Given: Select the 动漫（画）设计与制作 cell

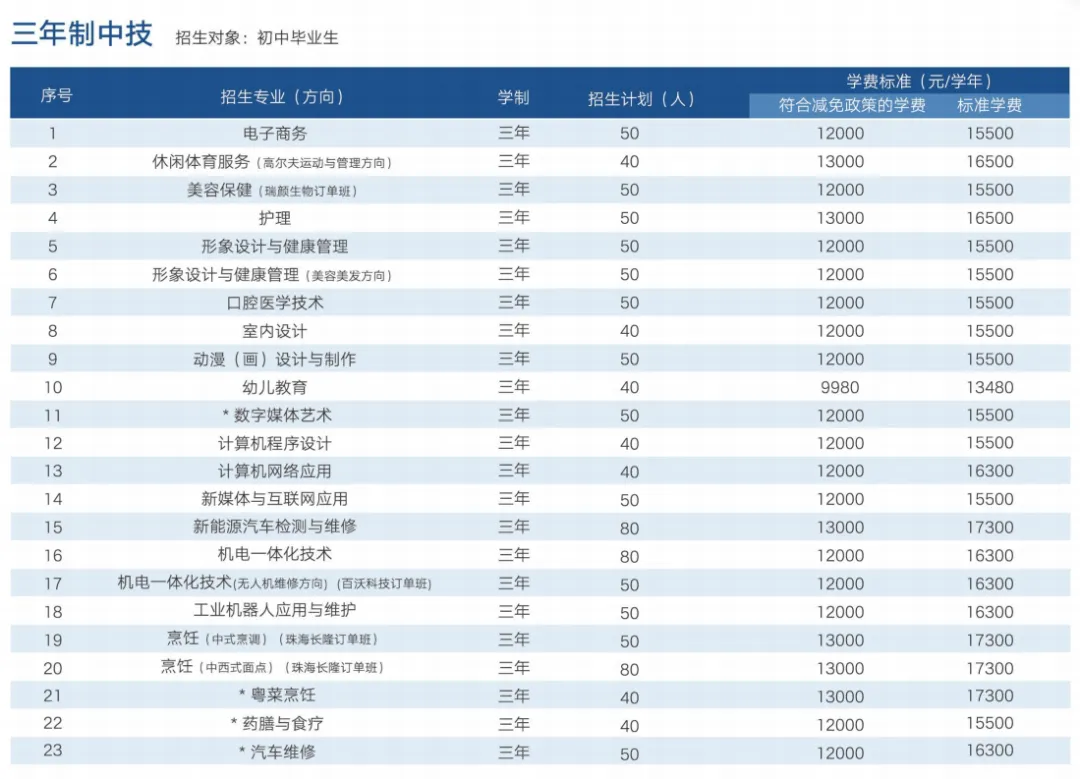Looking at the screenshot, I should (275, 360).
